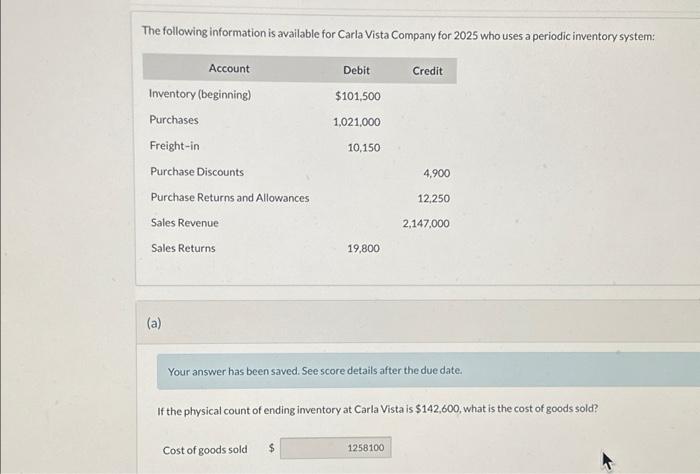700x474 pixels.
Task: Click the answer saved notification banner
Action: [429, 371]
